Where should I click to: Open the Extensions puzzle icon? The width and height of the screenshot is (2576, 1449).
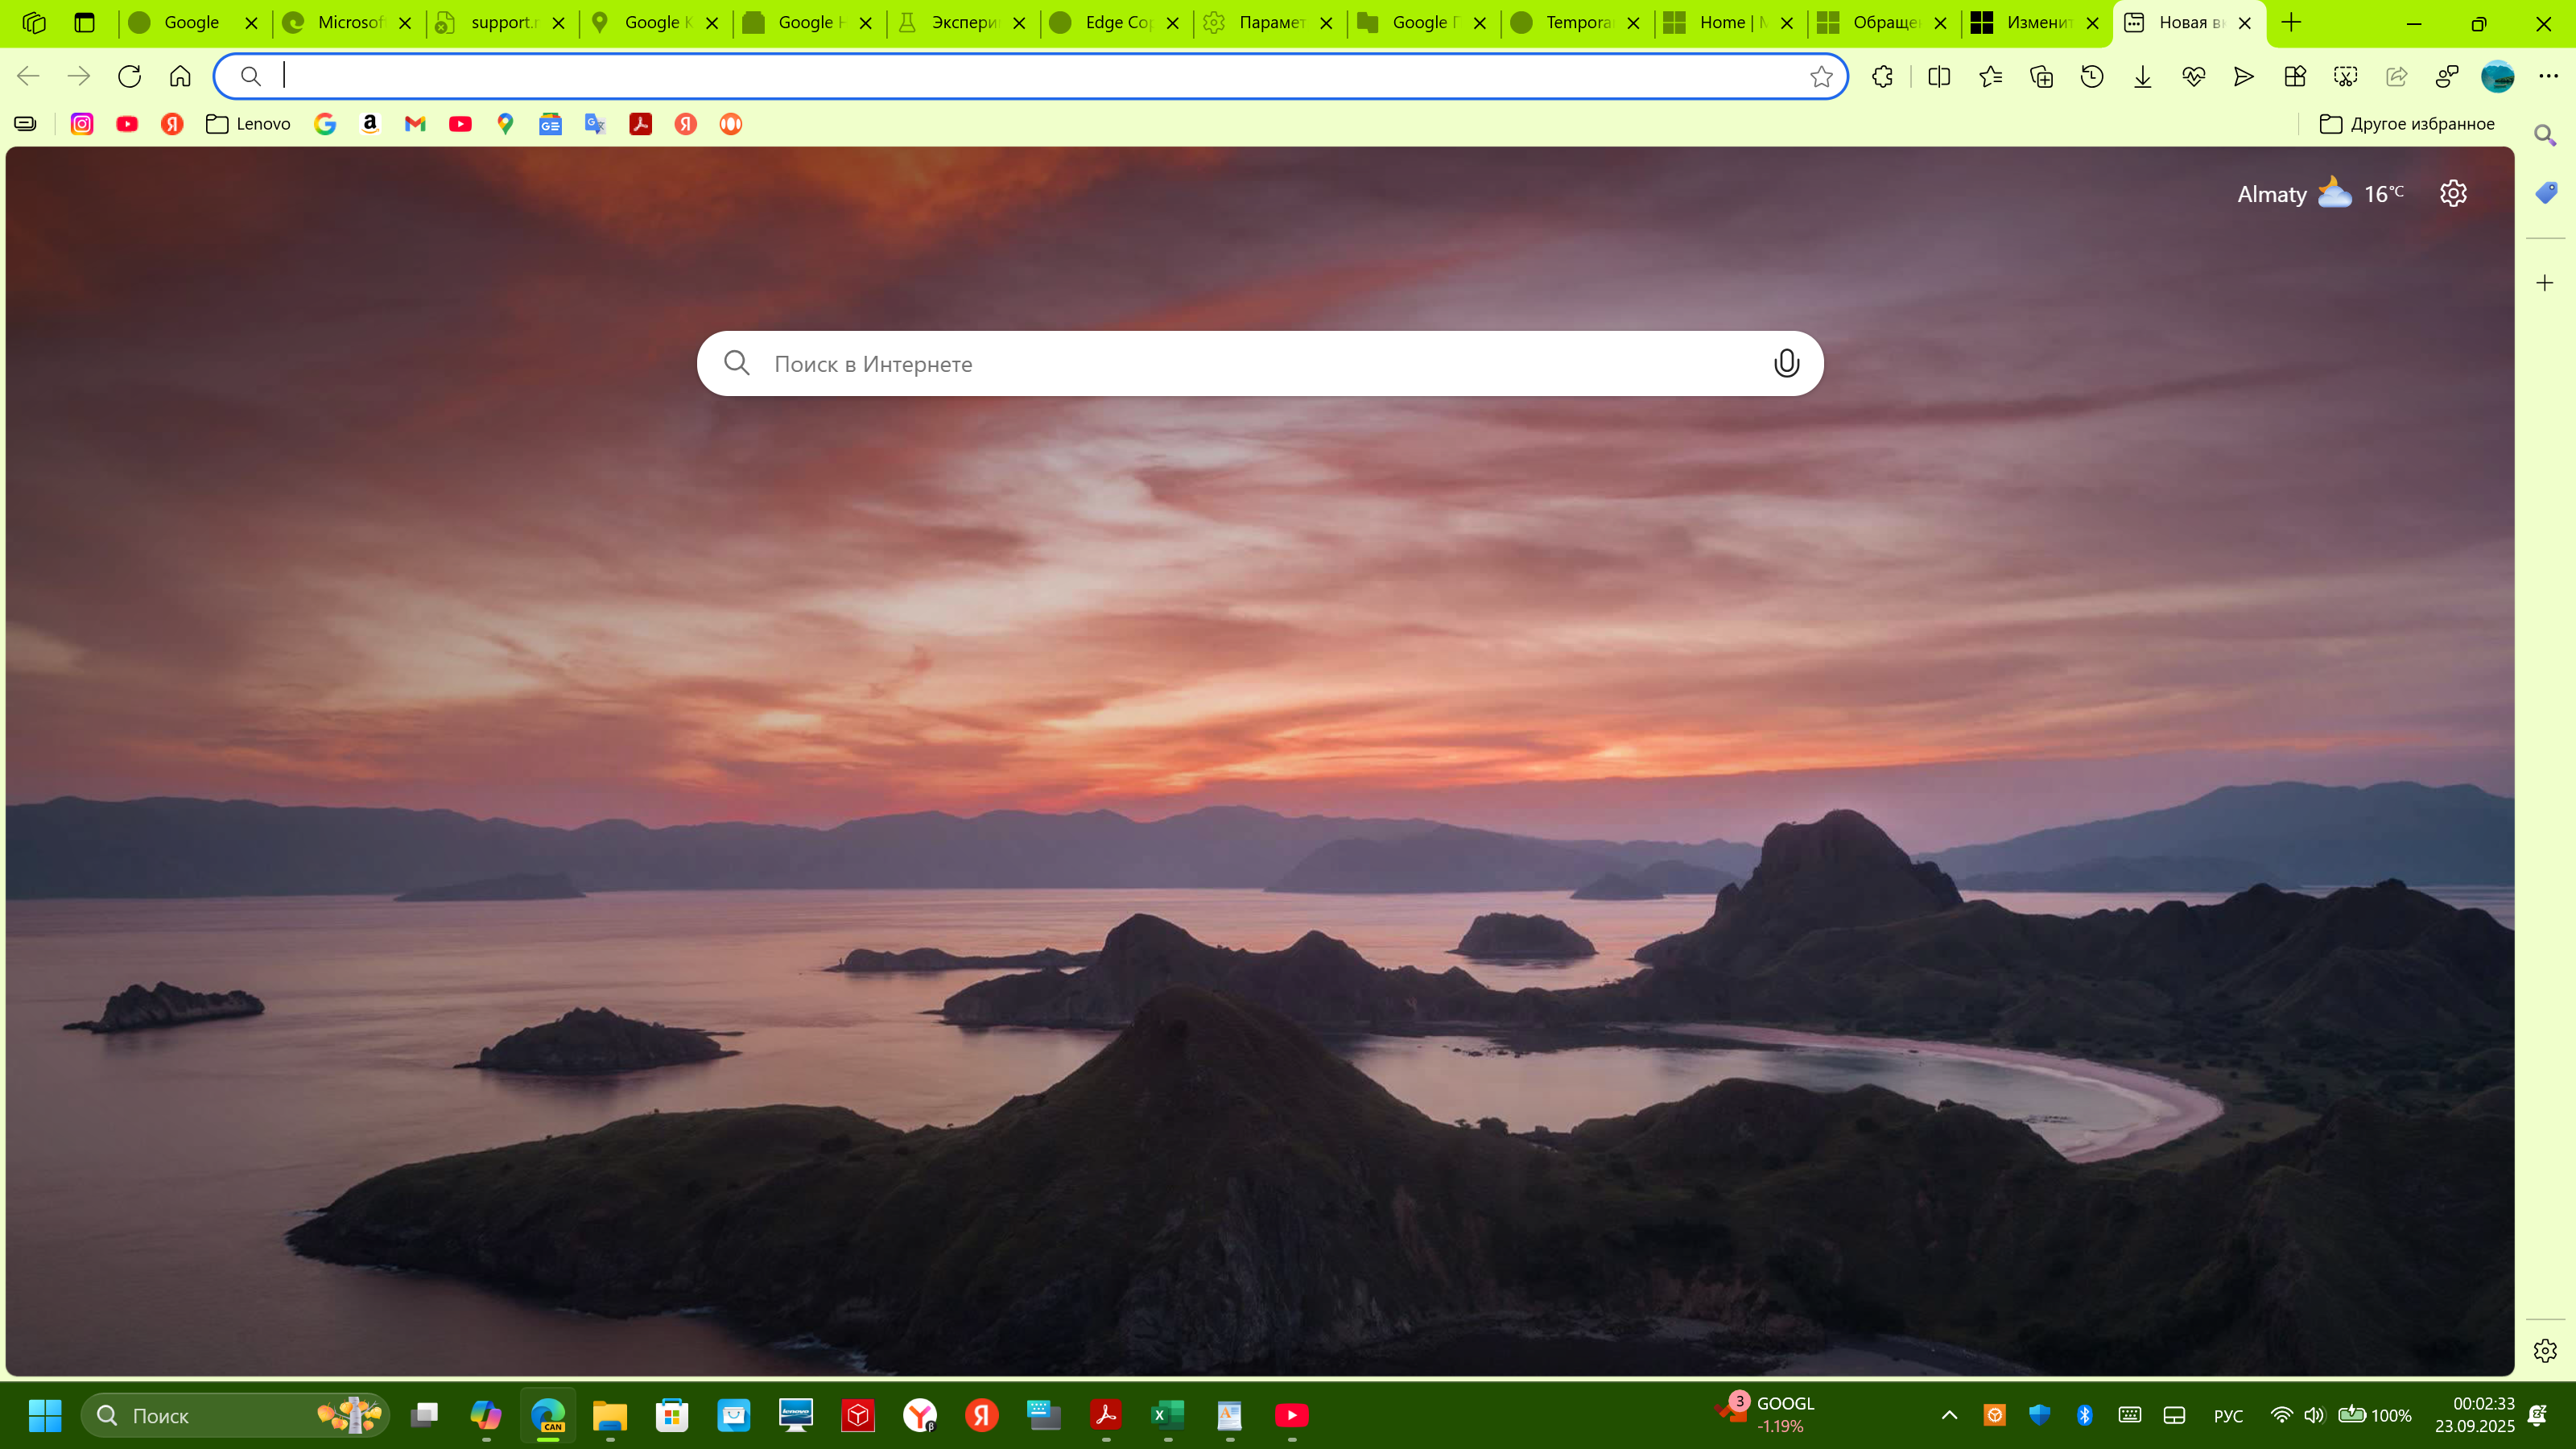(x=1882, y=77)
